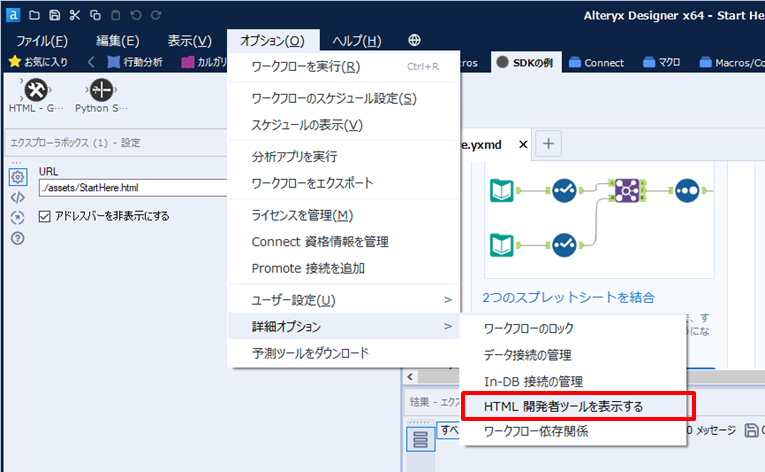Toggle アドレスバーを非表示にする checkbox
Image resolution: width=765 pixels, height=472 pixels.
tap(44, 216)
